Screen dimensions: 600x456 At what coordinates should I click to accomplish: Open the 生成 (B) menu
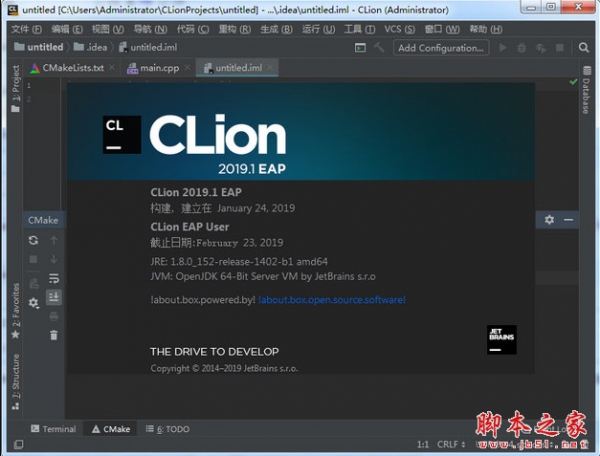tap(276, 29)
